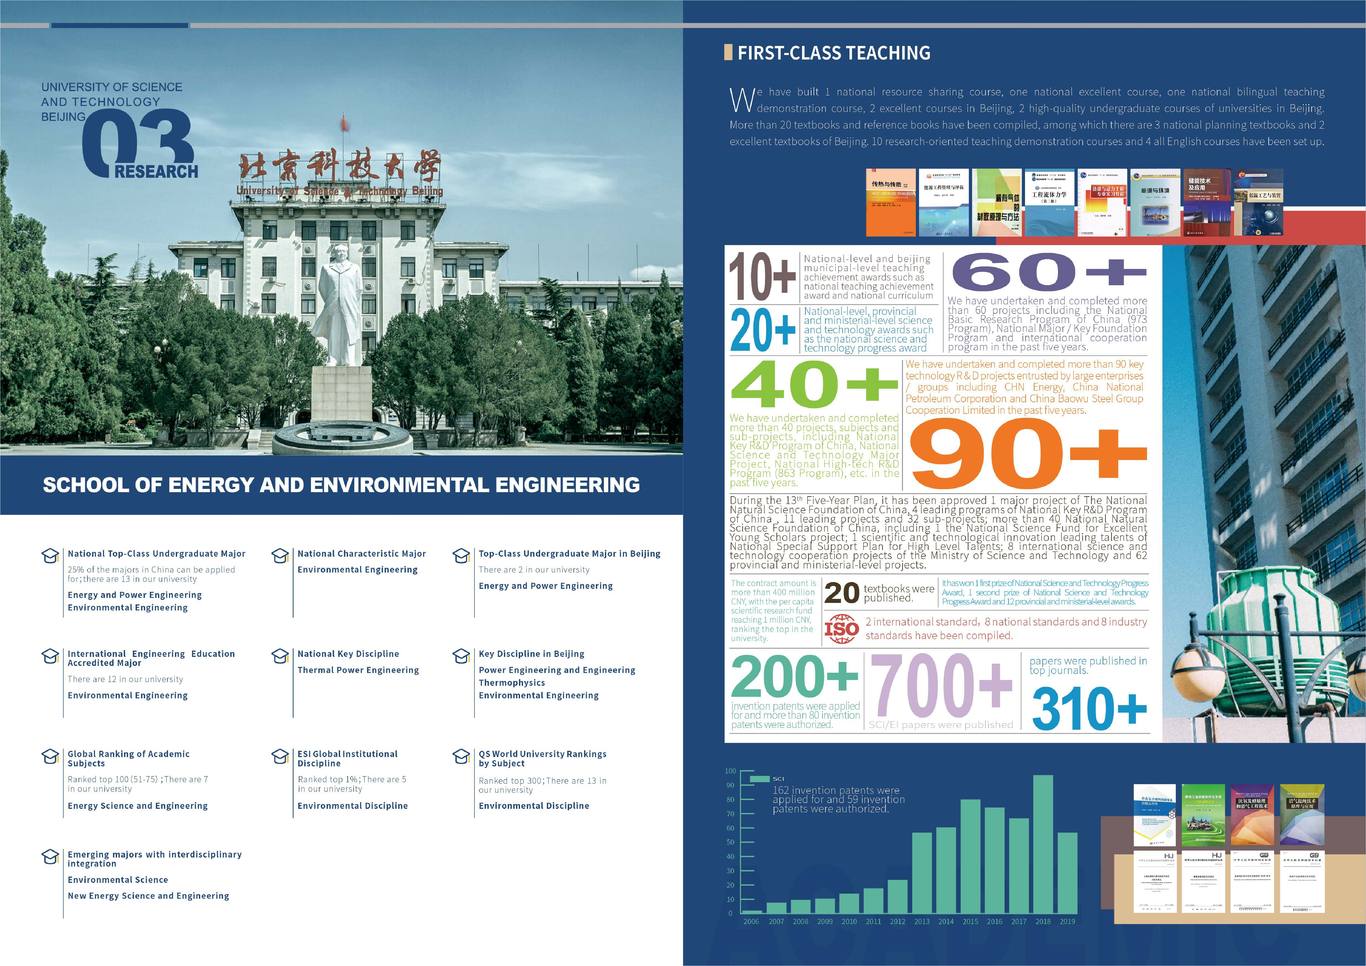1366x966 pixels.
Task: Select 'Energy Science and Engineering' under Global Ranking
Action: pos(138,806)
